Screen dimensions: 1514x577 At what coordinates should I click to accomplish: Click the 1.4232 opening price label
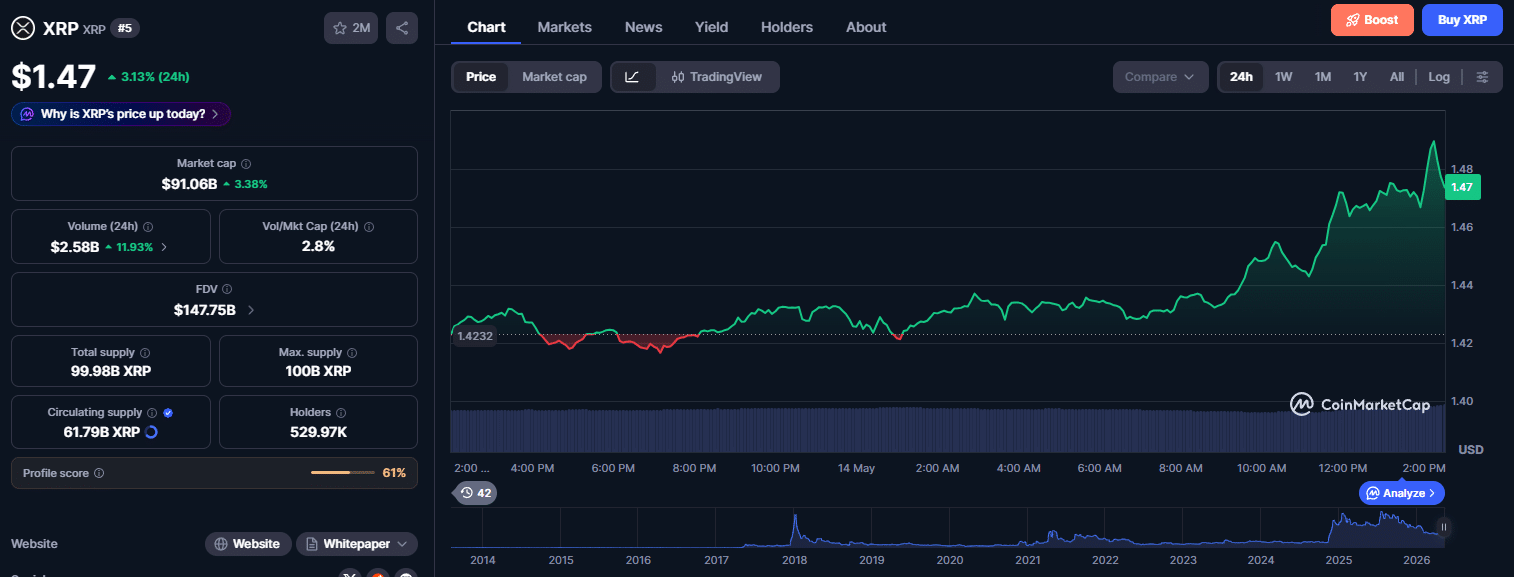475,336
